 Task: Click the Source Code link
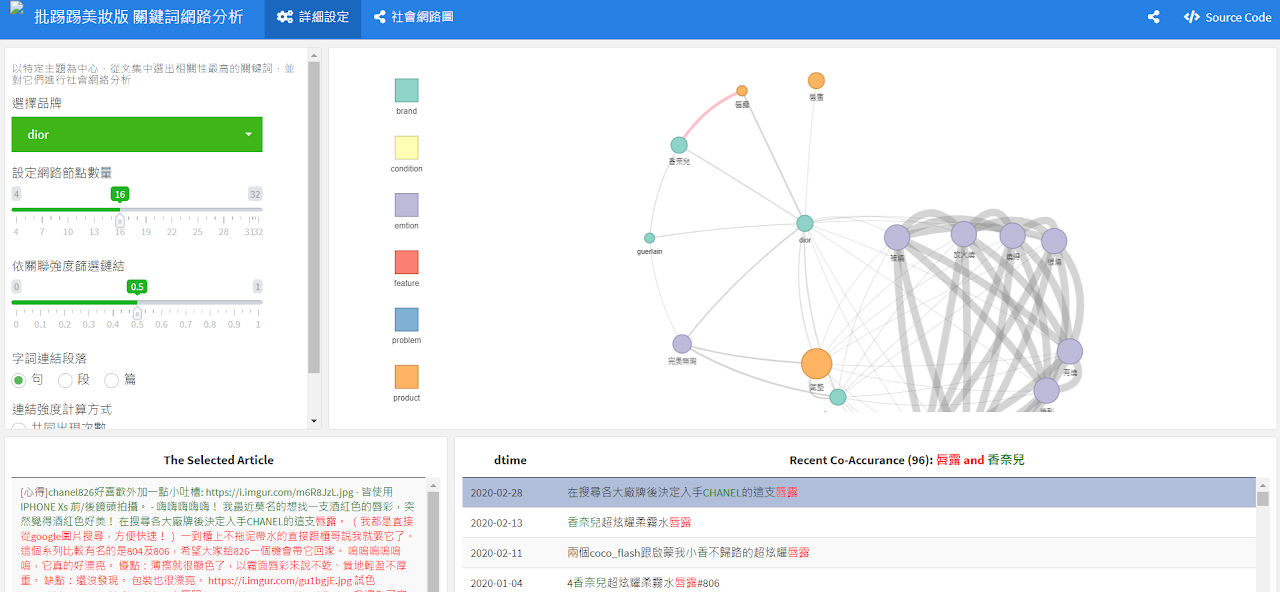(x=1228, y=17)
